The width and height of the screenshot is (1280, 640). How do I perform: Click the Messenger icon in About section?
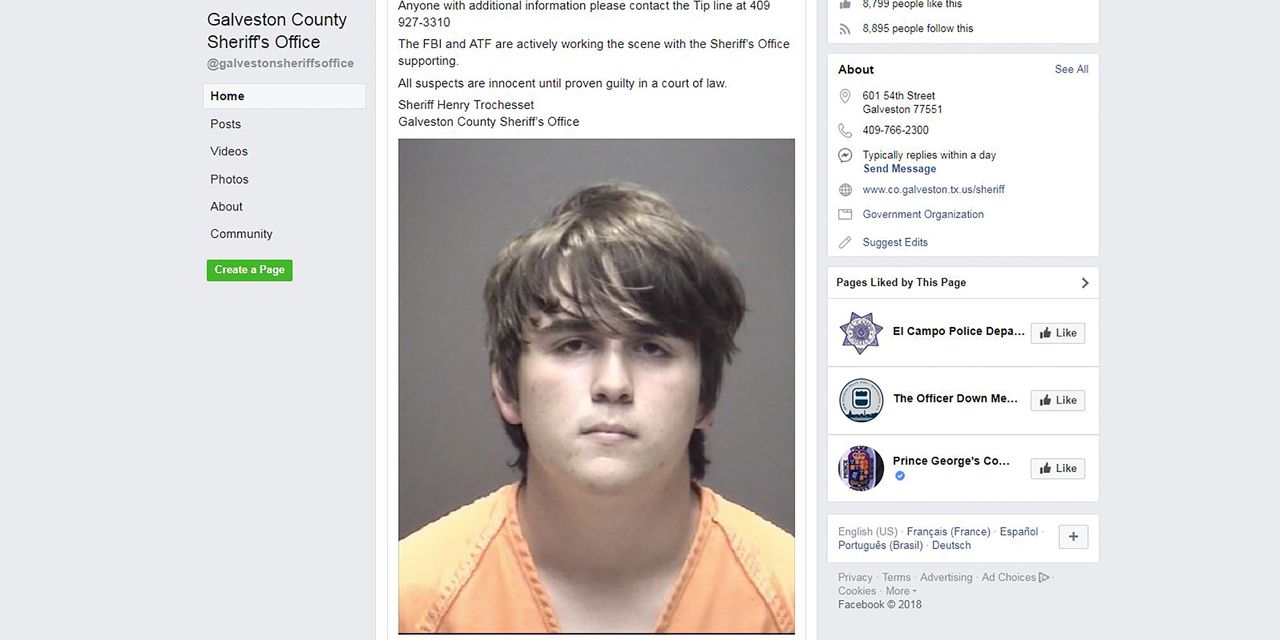845,156
